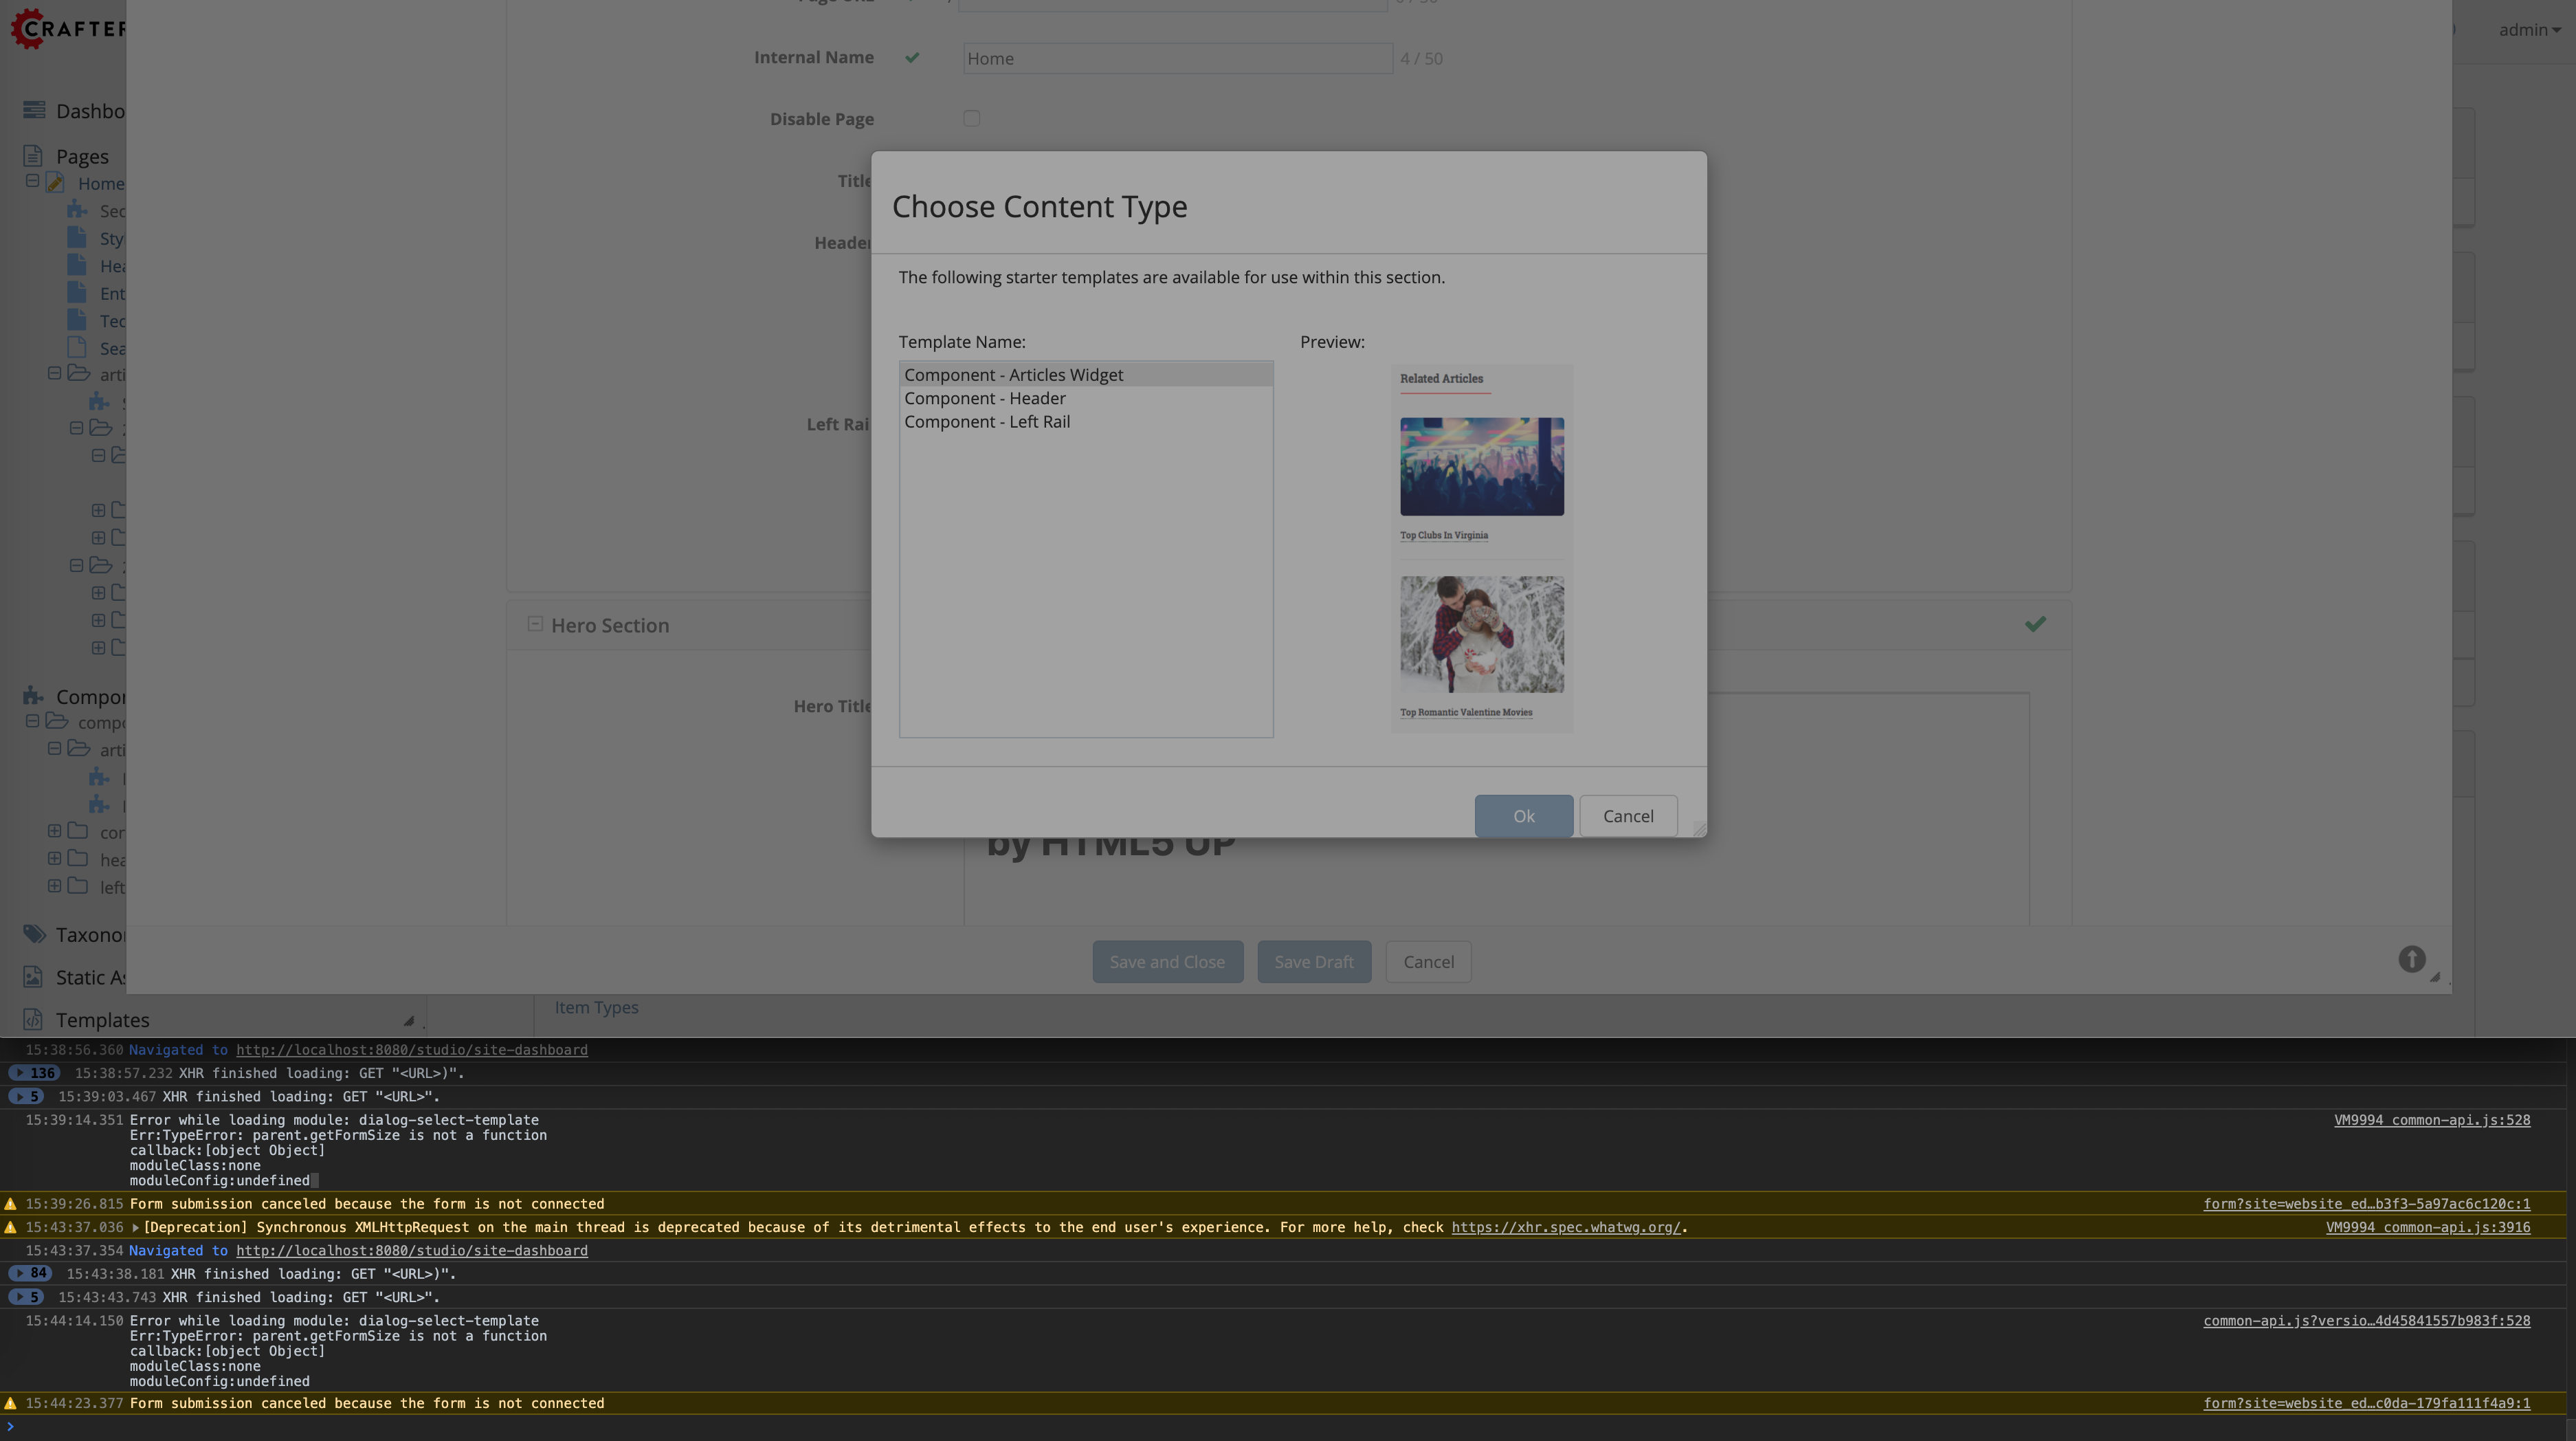Image resolution: width=2576 pixels, height=1441 pixels.
Task: Click the Components puzzle icon in sidebar
Action: pyautogui.click(x=33, y=695)
